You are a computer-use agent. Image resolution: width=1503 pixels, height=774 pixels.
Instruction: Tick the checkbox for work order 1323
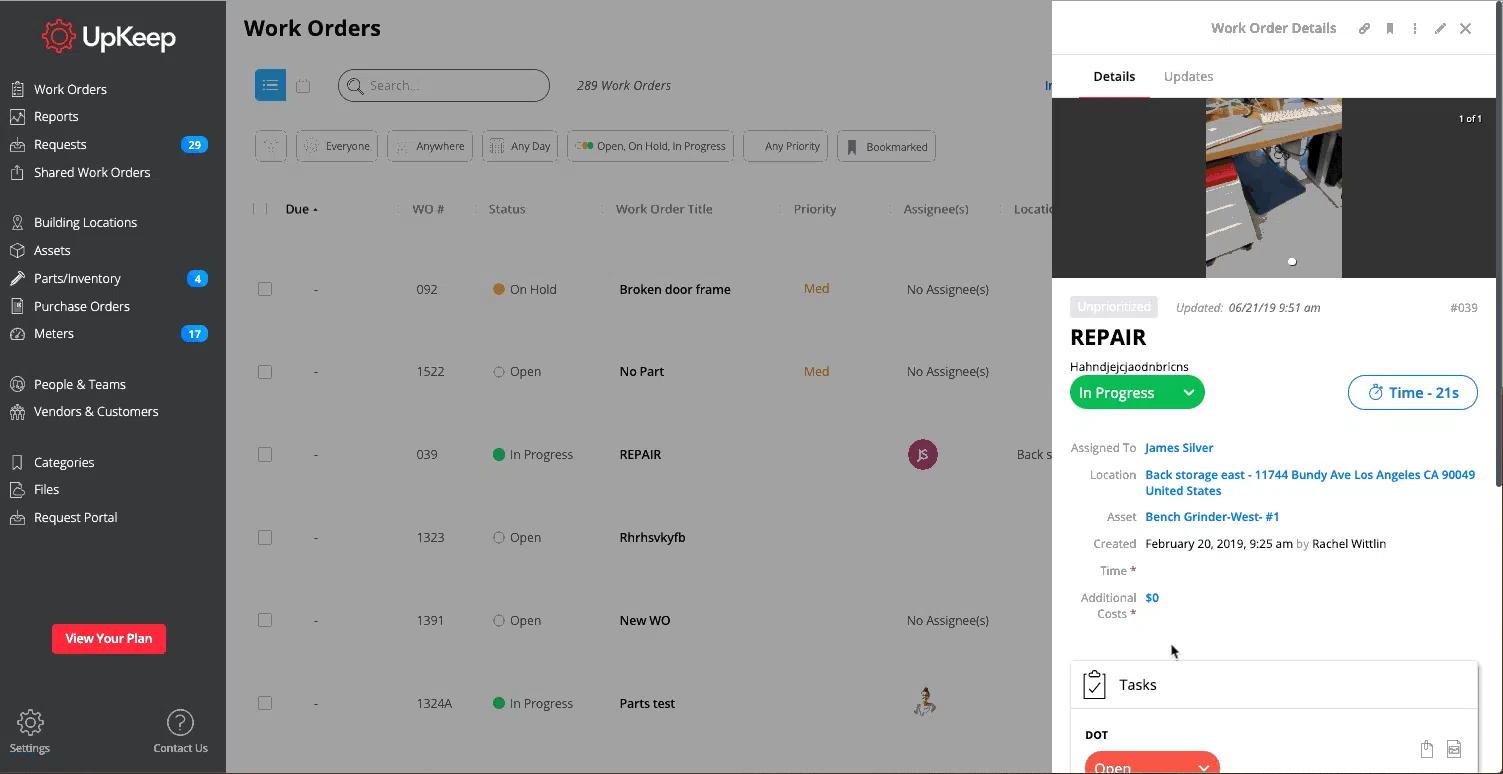click(x=265, y=537)
